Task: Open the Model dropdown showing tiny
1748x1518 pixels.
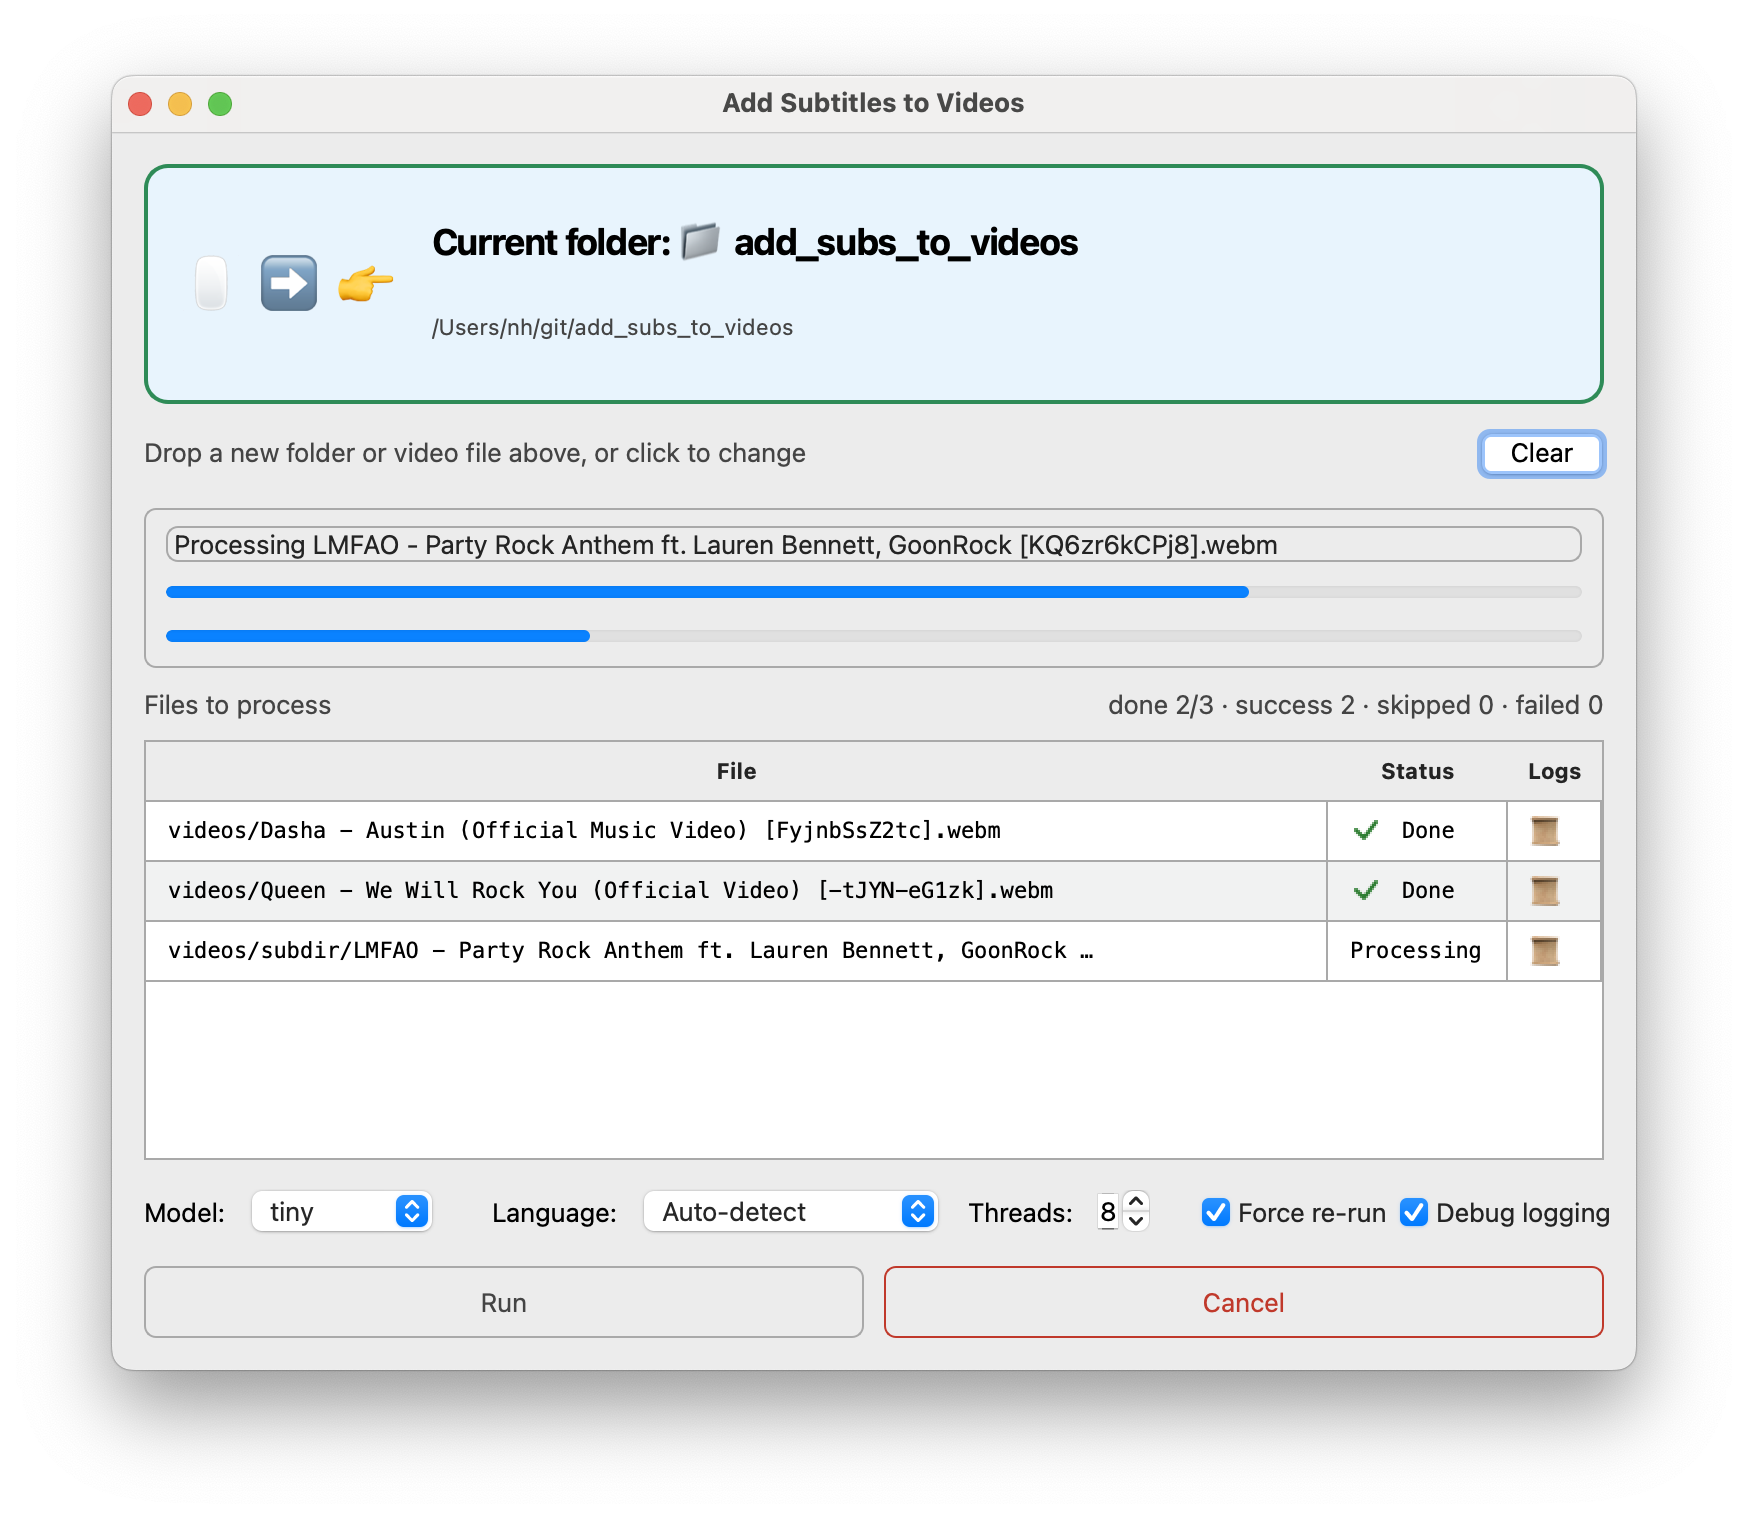Action: pyautogui.click(x=341, y=1212)
